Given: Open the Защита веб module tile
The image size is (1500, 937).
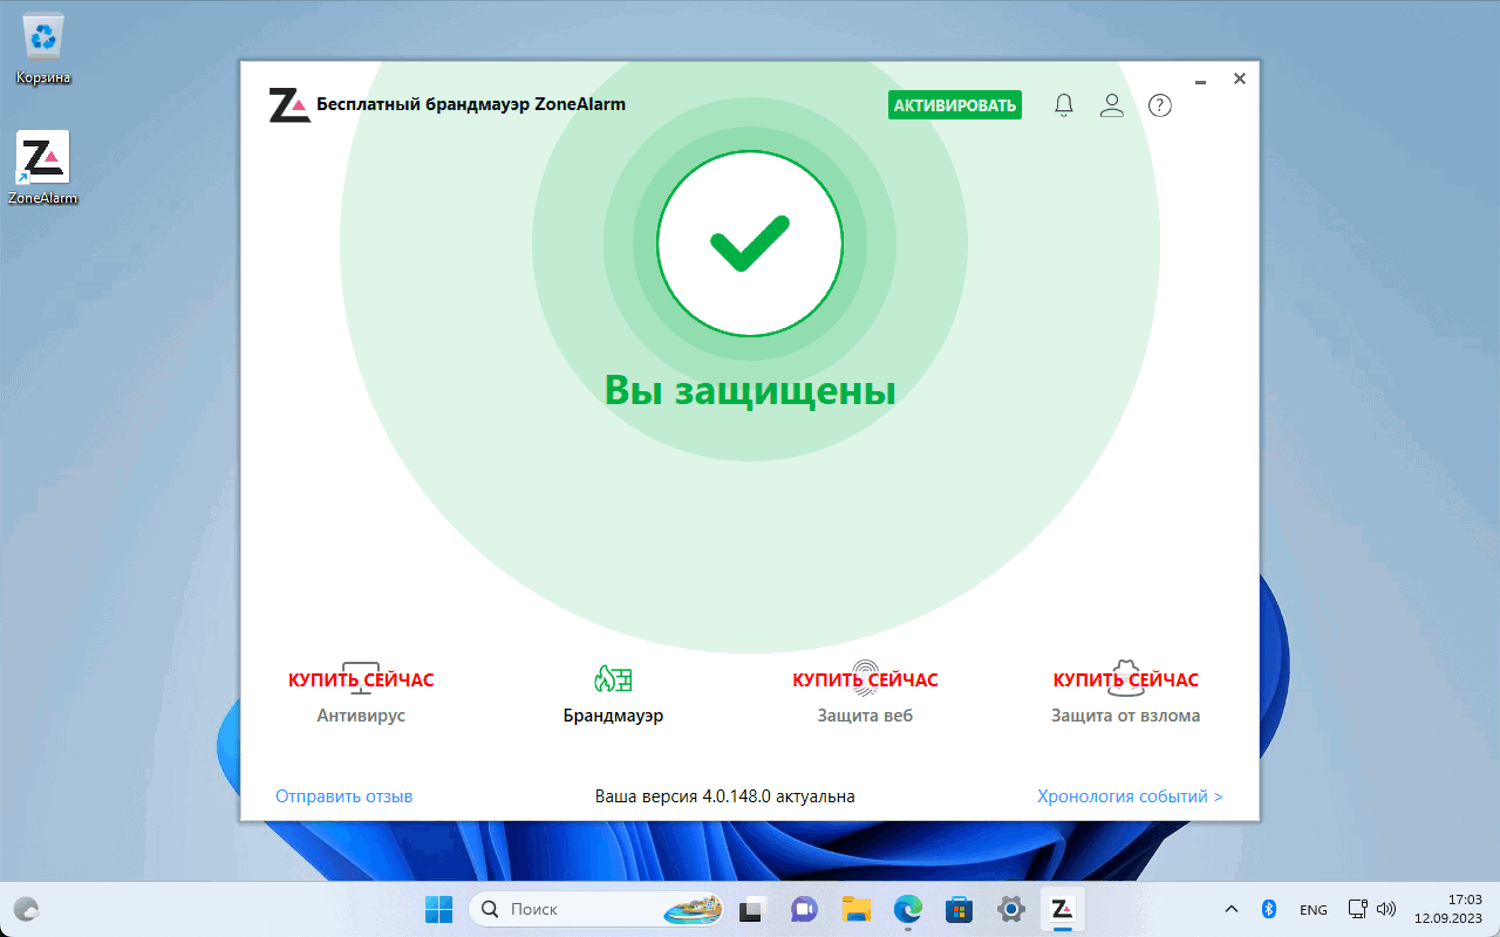Looking at the screenshot, I should coord(865,692).
